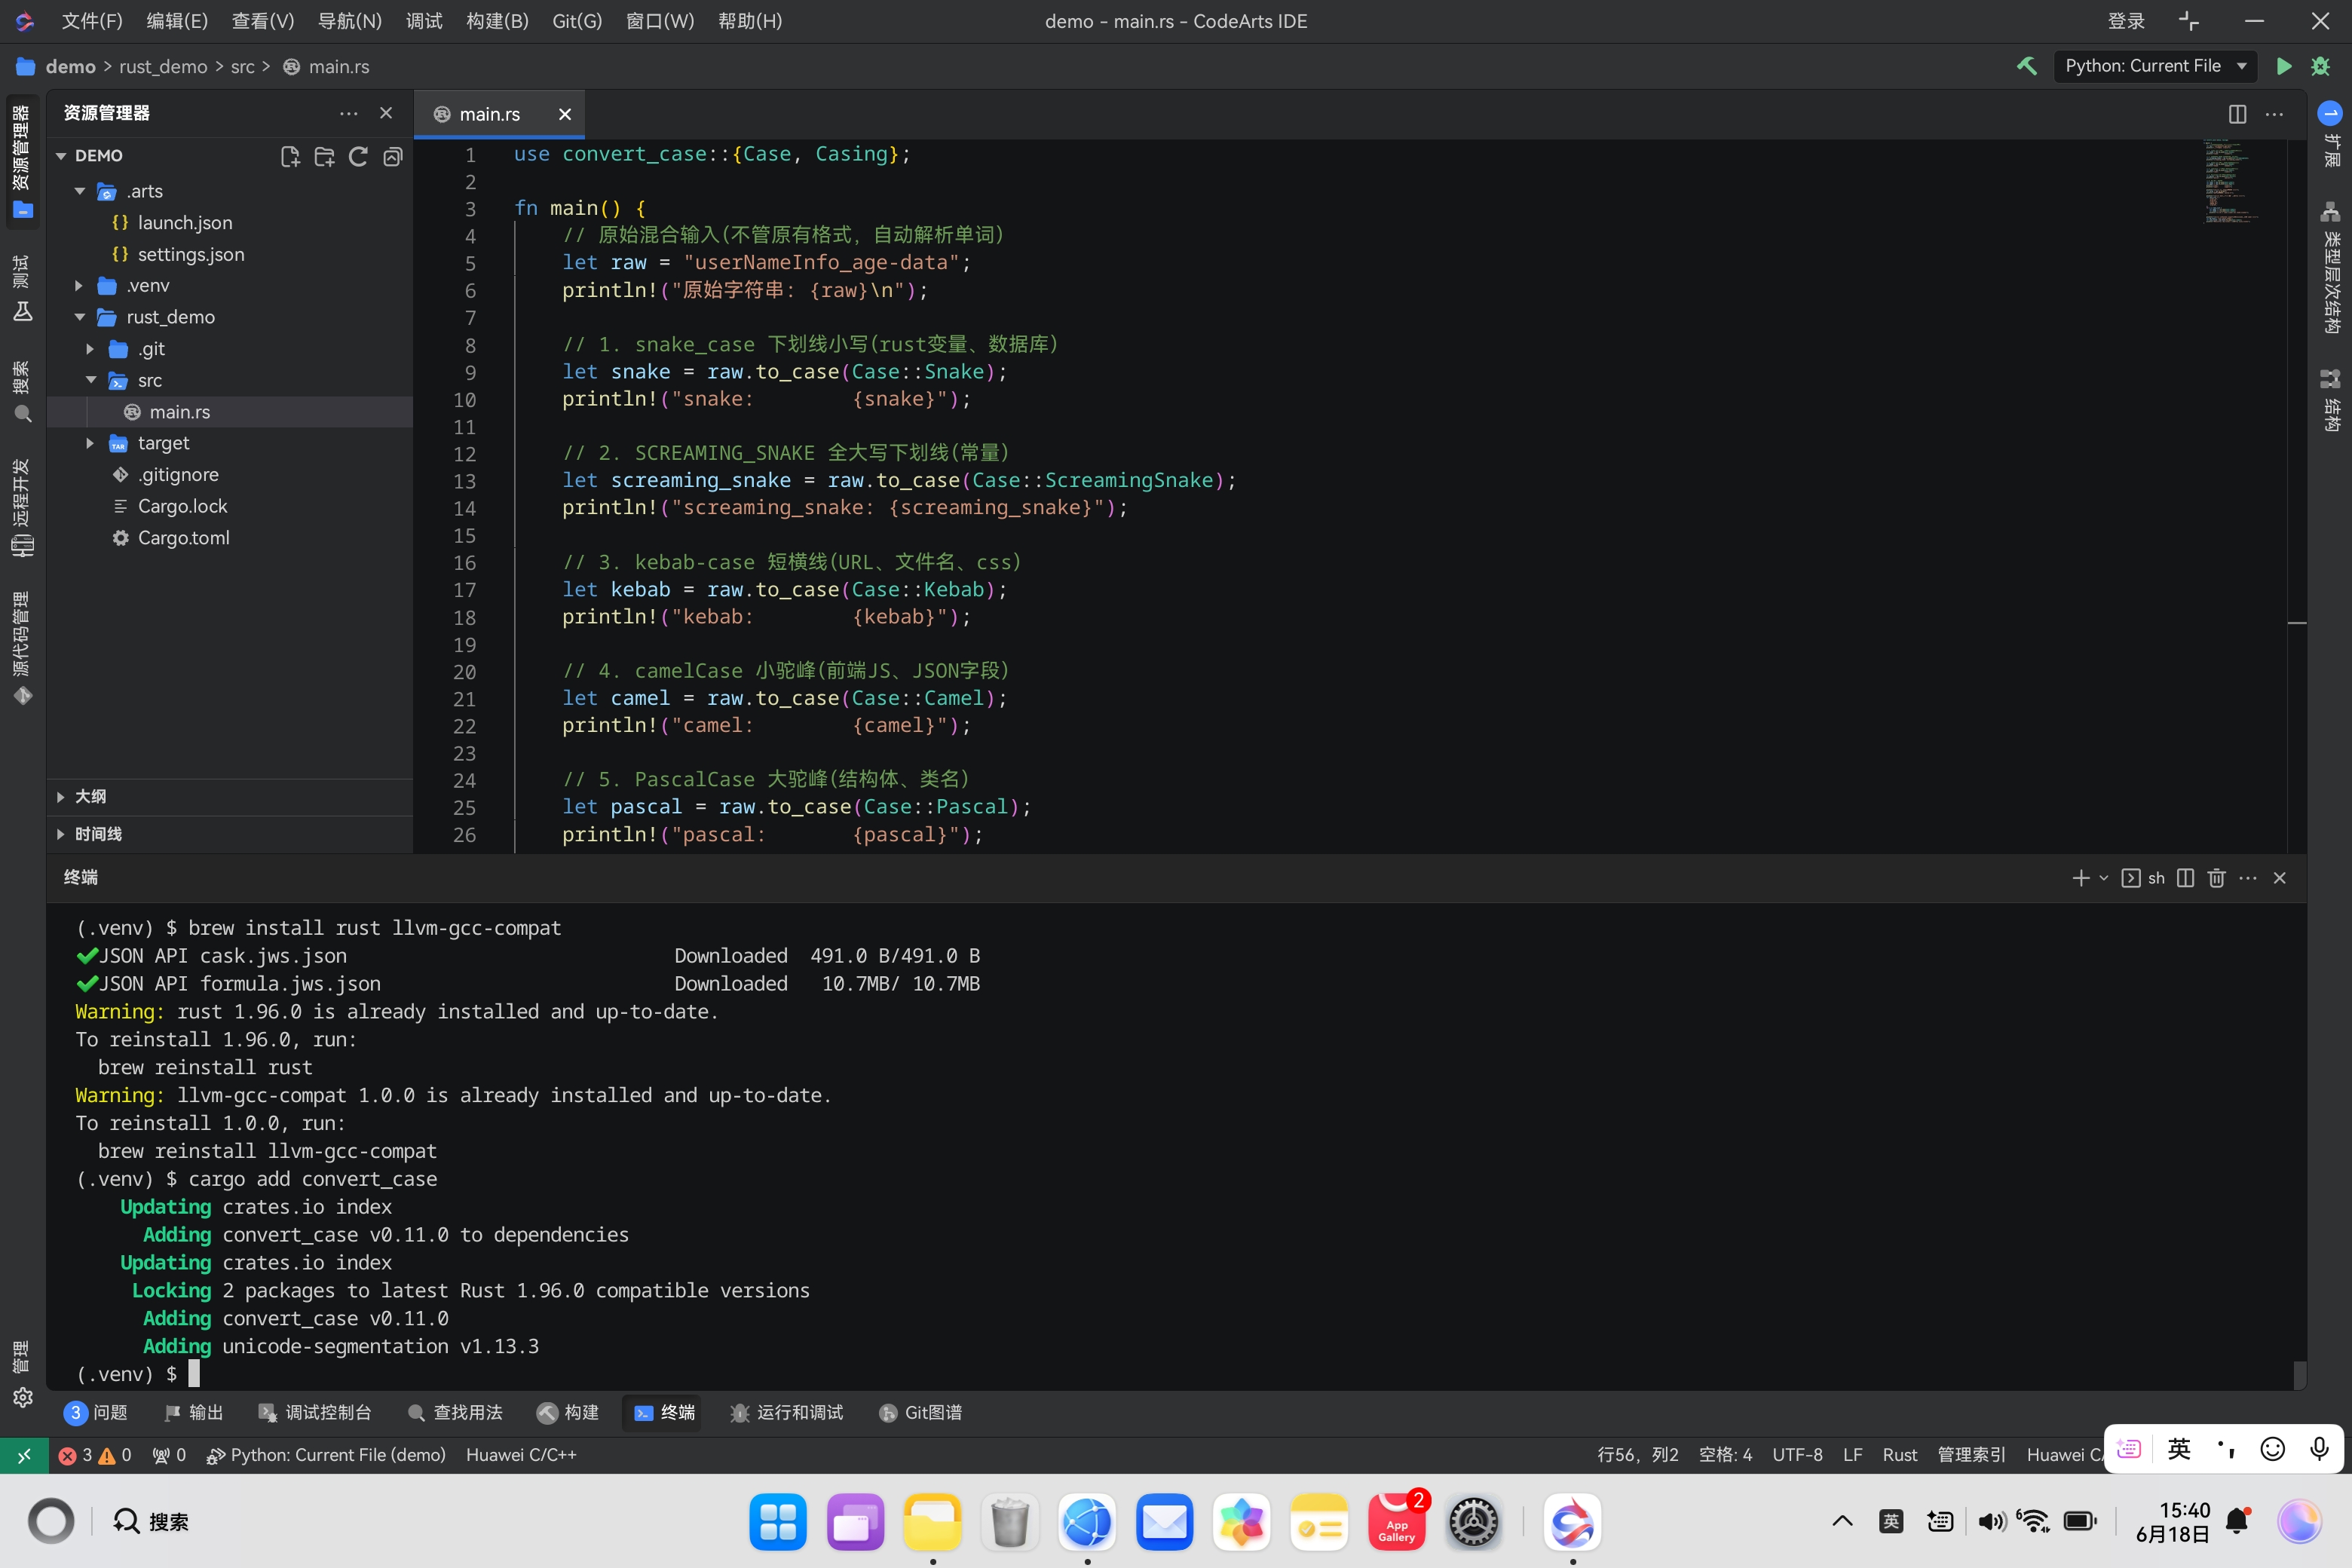The height and width of the screenshot is (1568, 2352).
Task: Collapse the rust_demo folder
Action: (80, 317)
